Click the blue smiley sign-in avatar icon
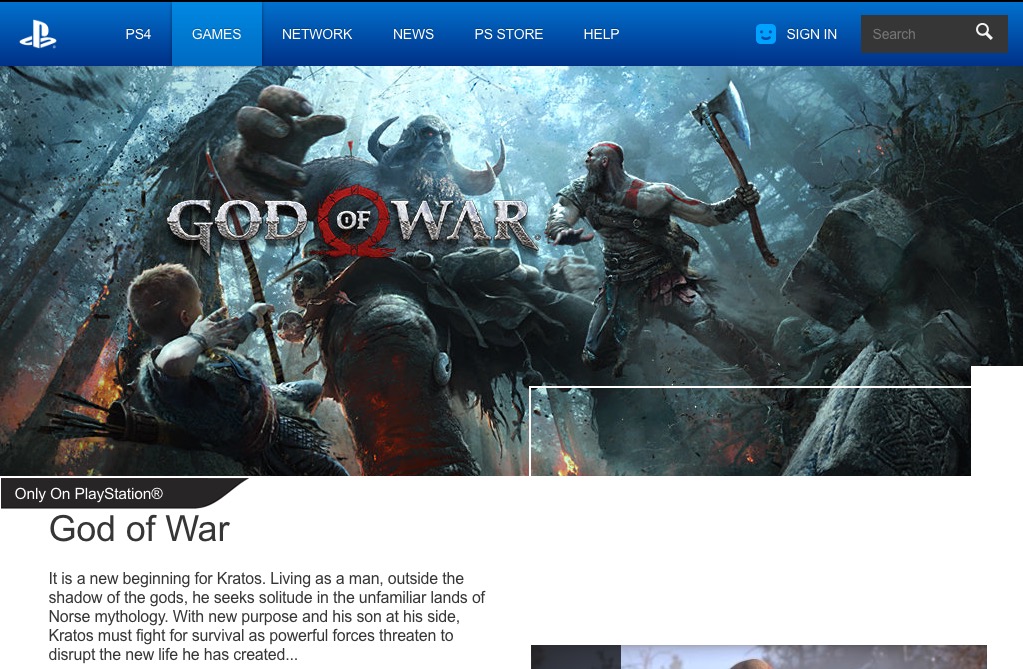This screenshot has width=1023, height=669. 765,34
